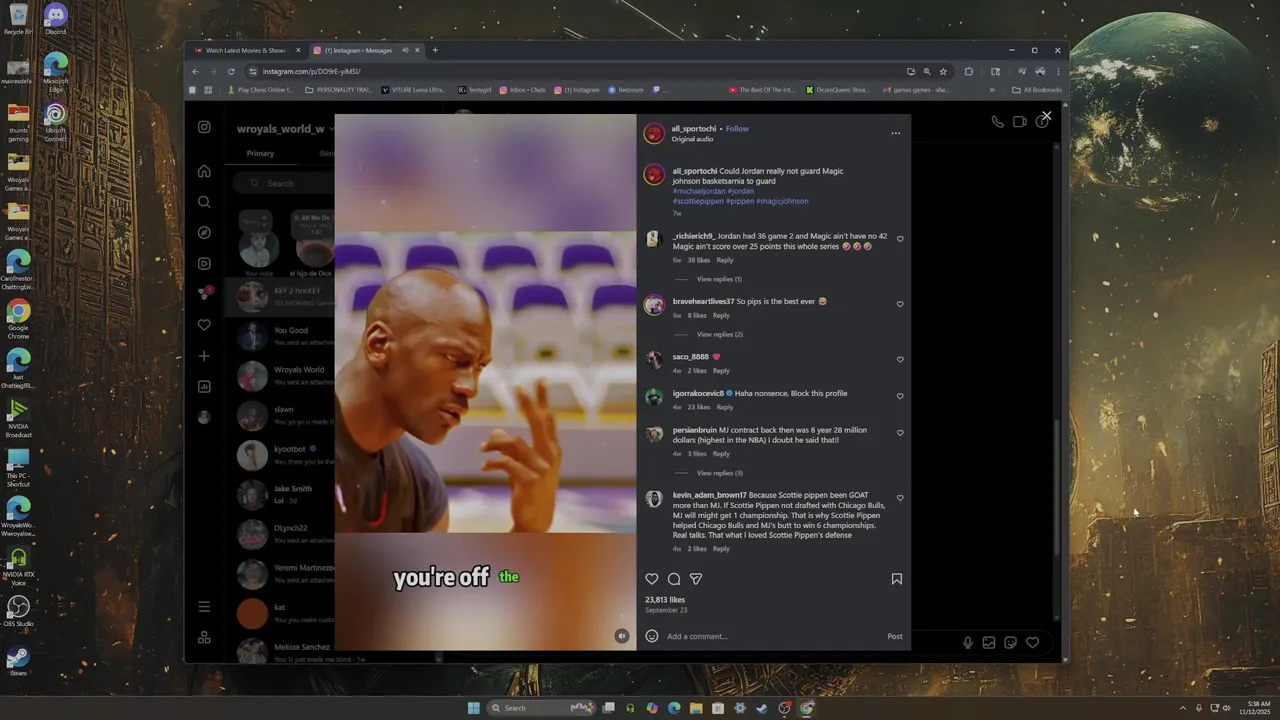Create new post with plus icon

204,356
